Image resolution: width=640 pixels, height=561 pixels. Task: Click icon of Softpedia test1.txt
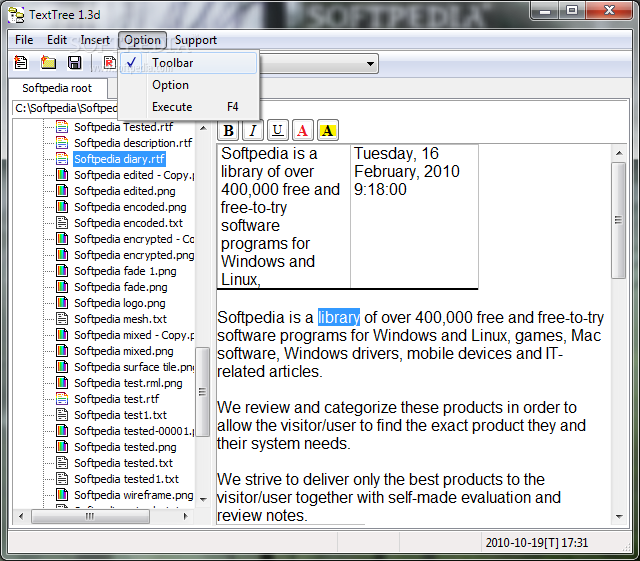[x=62, y=415]
